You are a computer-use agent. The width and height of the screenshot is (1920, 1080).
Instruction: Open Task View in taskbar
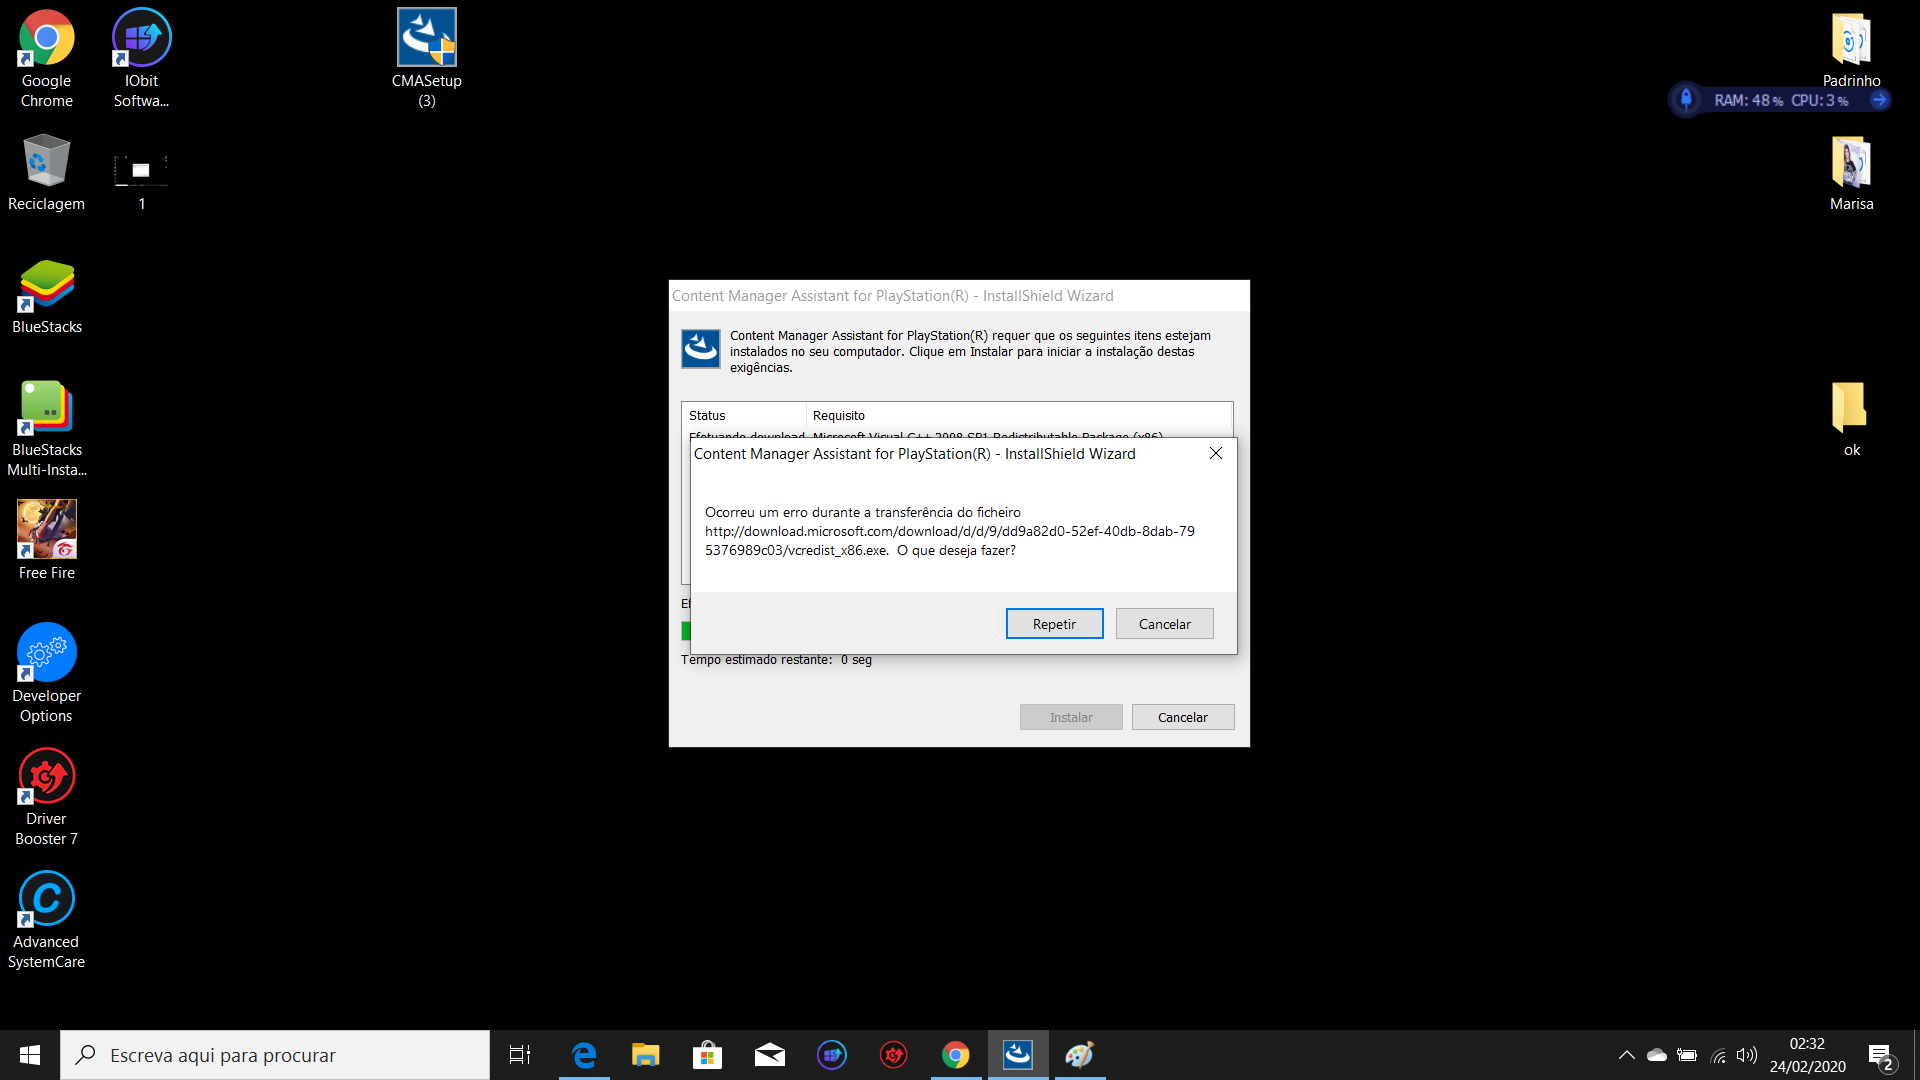pyautogui.click(x=520, y=1055)
